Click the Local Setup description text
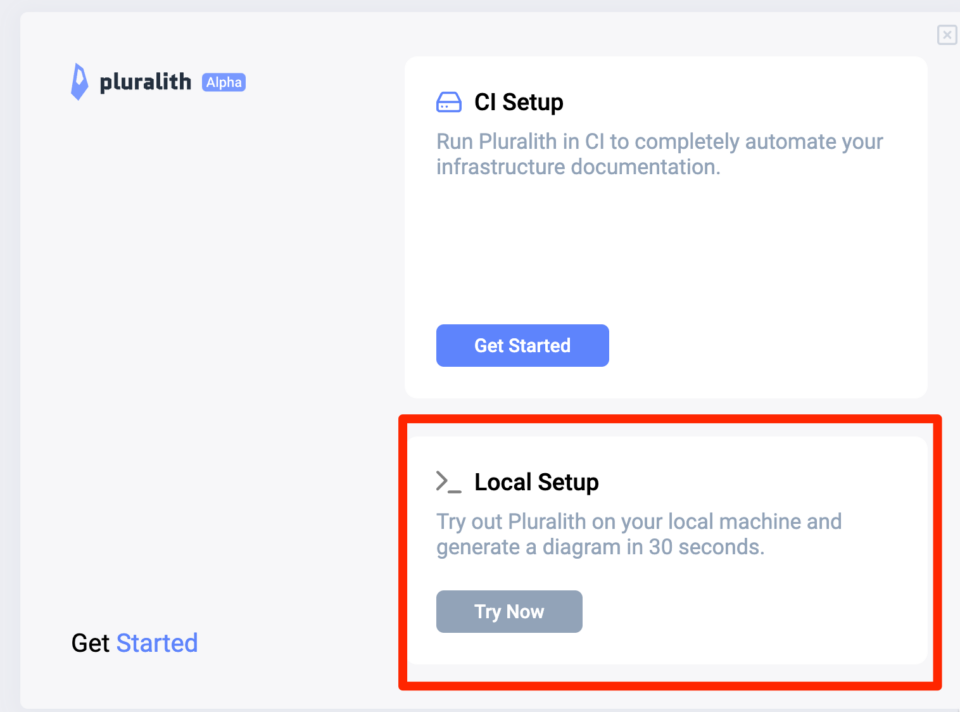Image resolution: width=960 pixels, height=712 pixels. tap(638, 534)
